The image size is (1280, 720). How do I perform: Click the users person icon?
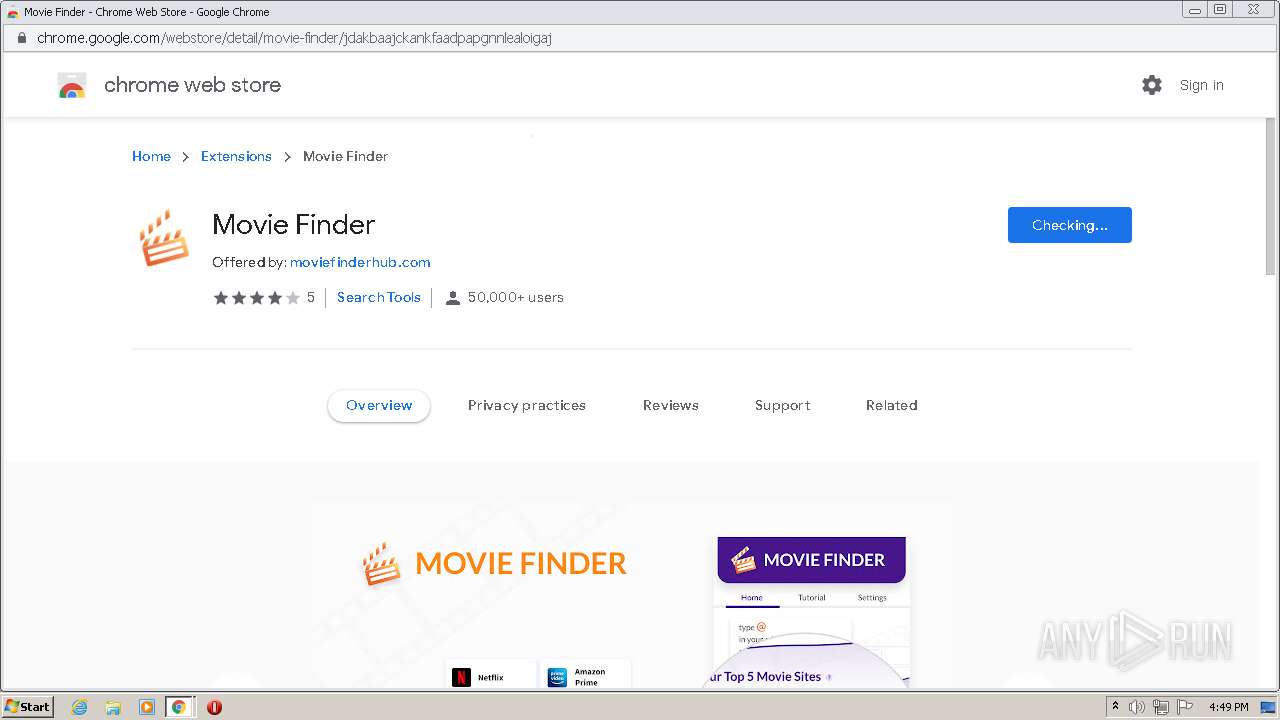(453, 298)
